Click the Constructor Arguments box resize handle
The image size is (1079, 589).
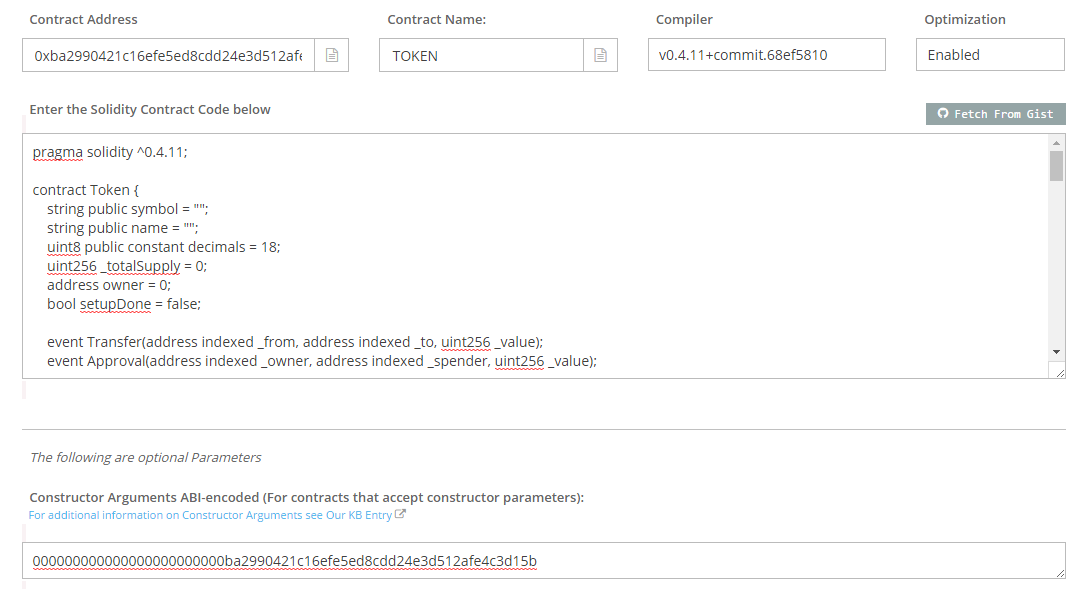click(x=1059, y=572)
